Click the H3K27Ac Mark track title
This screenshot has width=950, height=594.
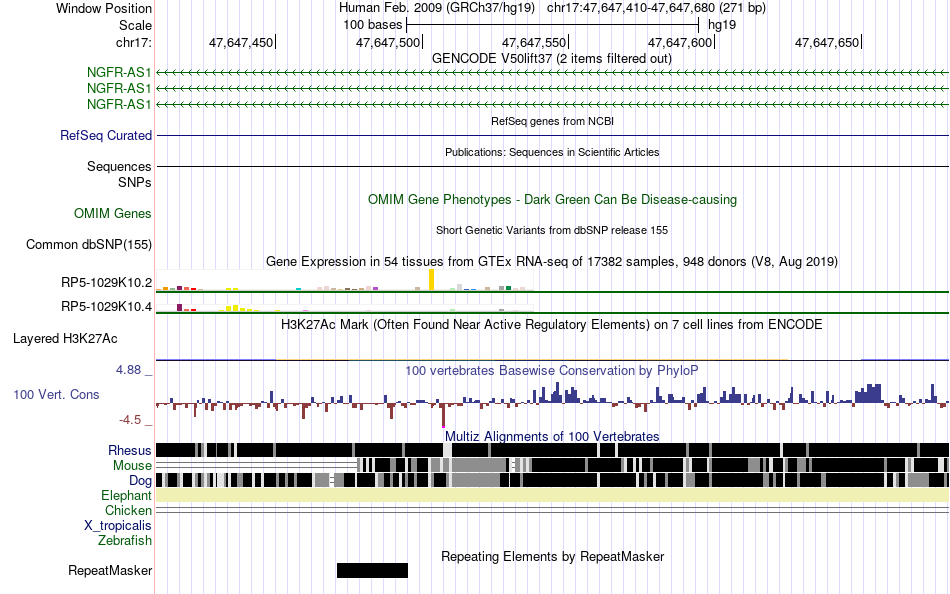pos(552,324)
